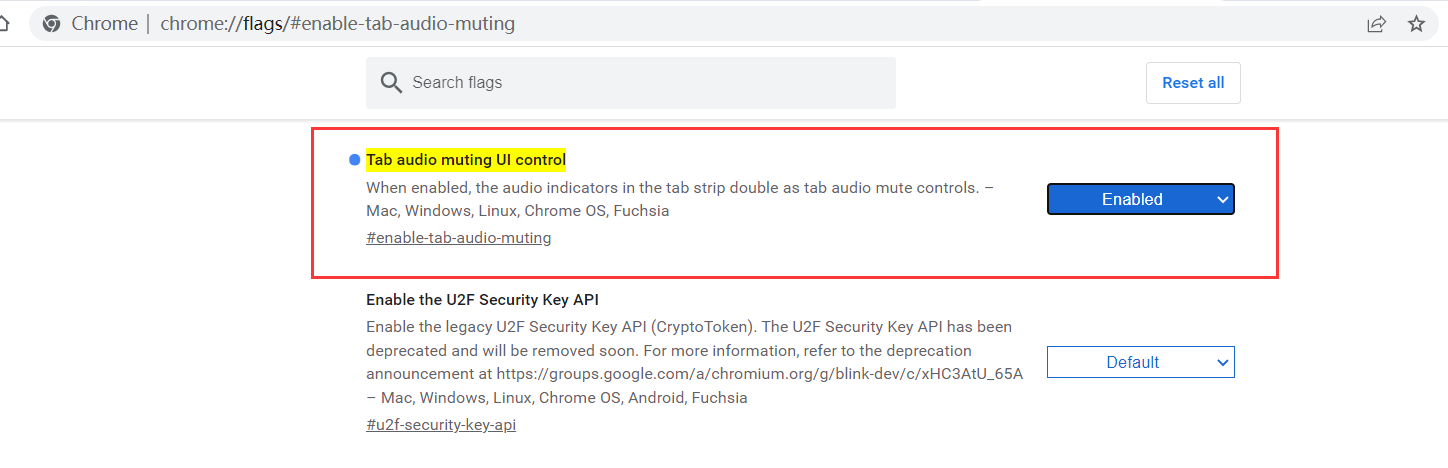1448x468 pixels.
Task: Click the tab audio muting description text
Action: tap(670, 188)
